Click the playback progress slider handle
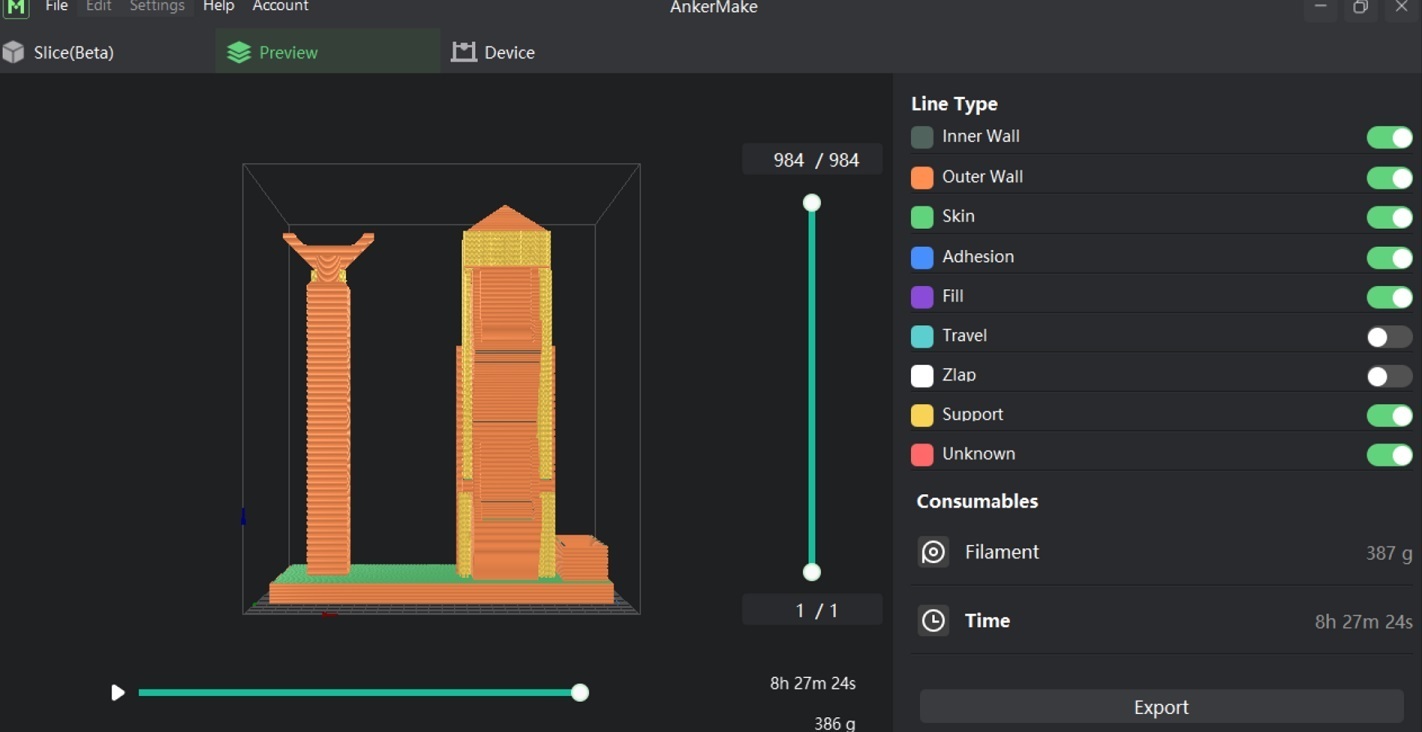The image size is (1422, 732). point(580,692)
